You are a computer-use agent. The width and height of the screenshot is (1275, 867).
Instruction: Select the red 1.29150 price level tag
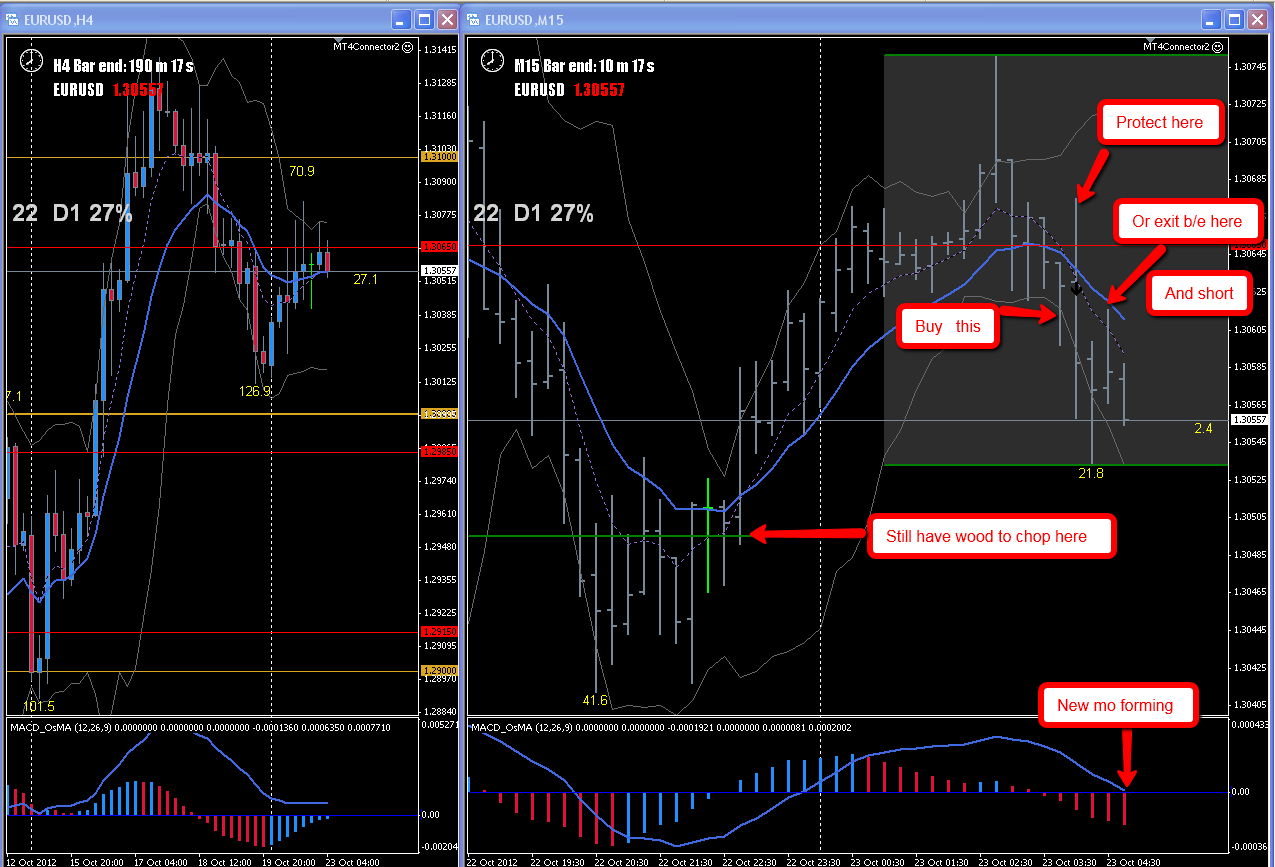pos(439,632)
